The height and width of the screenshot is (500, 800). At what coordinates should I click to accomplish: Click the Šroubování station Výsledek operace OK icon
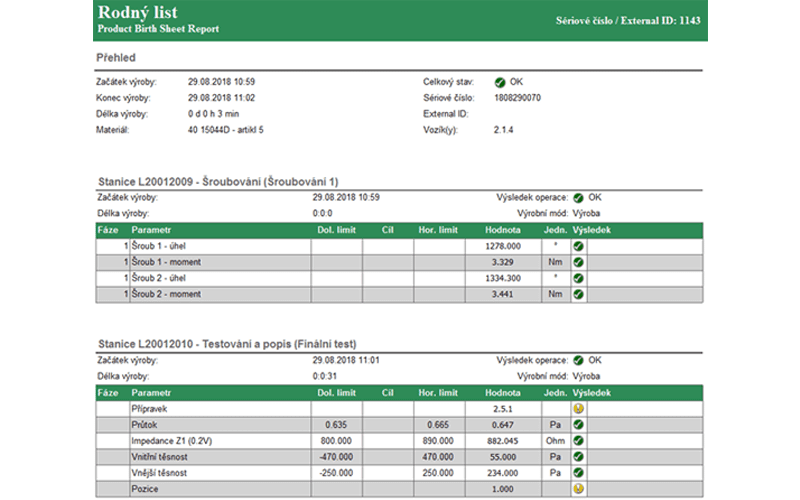[x=580, y=198]
